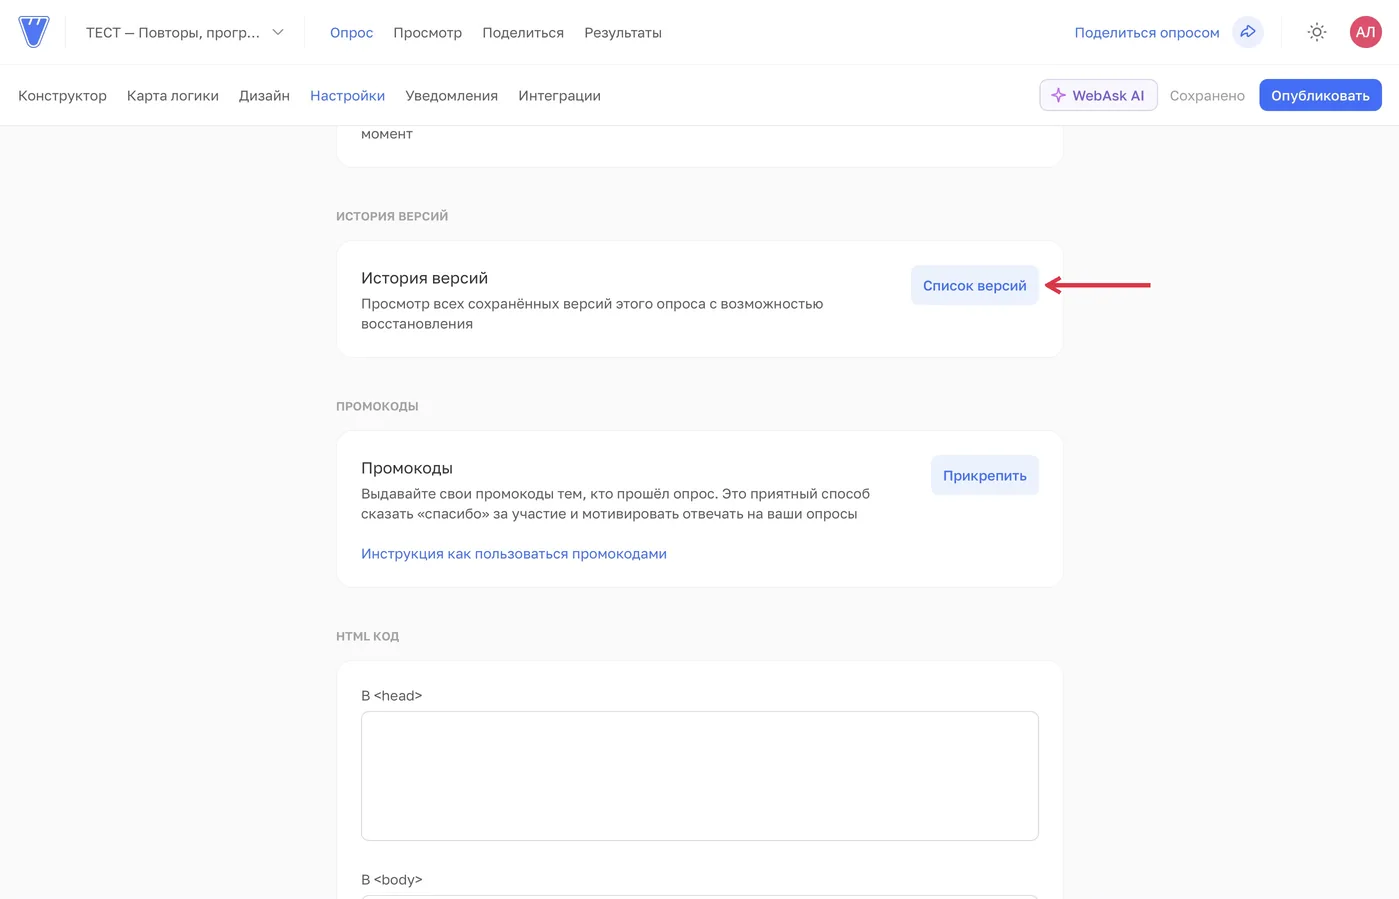This screenshot has width=1399, height=899.
Task: Select the Настройки subtab
Action: [x=347, y=96]
